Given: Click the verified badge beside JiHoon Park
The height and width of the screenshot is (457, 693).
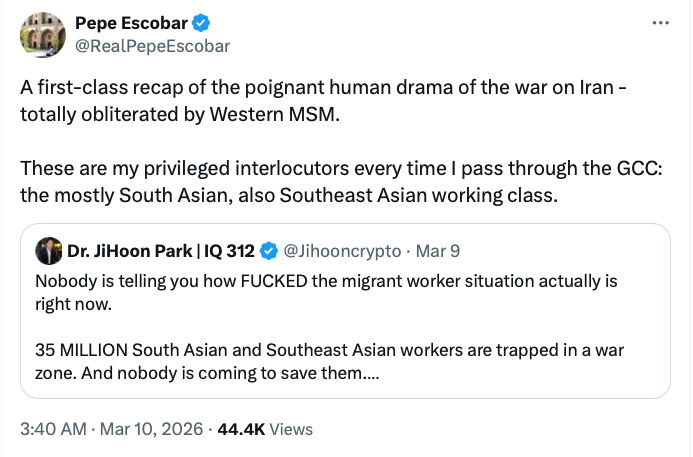Looking at the screenshot, I should (x=270, y=250).
